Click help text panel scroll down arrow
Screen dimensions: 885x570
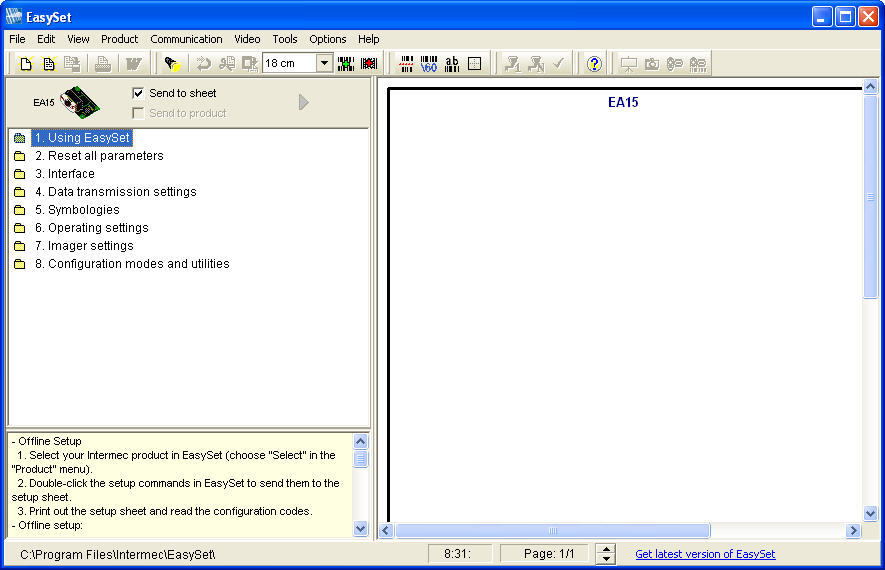coord(360,529)
